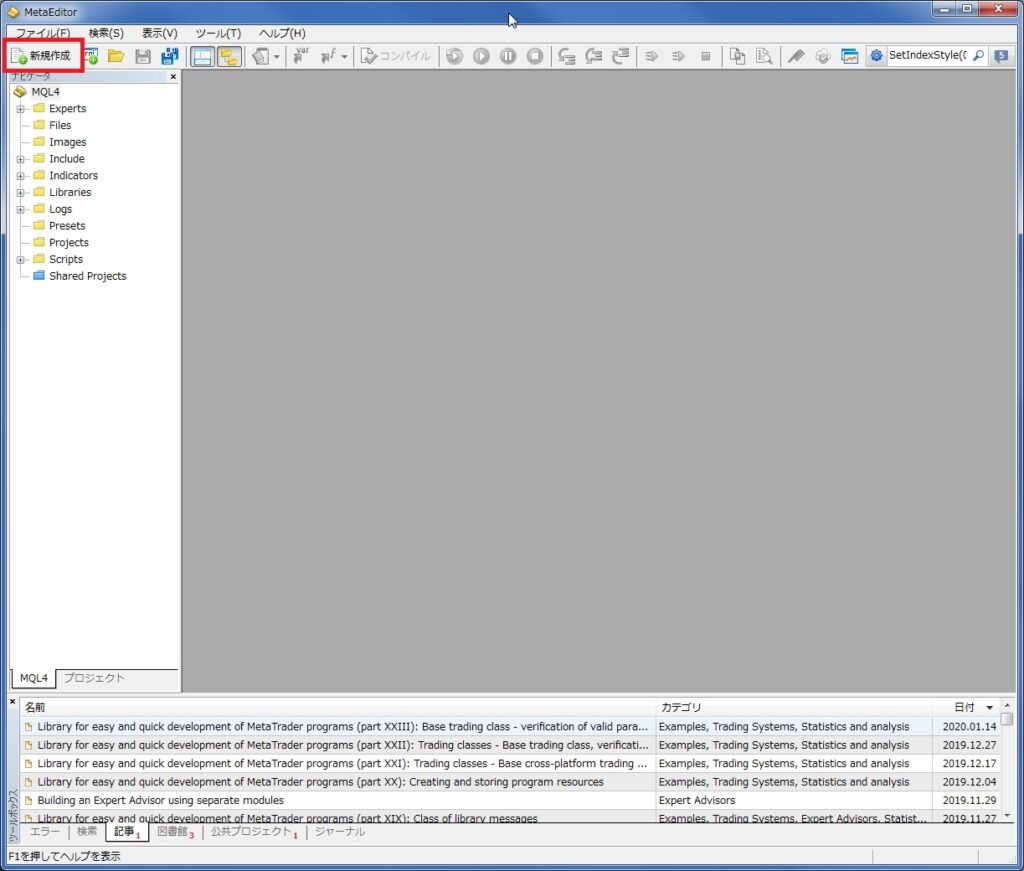Click the trading terminal chart window icon
Screen dimensions: 1024x871
tap(850, 57)
